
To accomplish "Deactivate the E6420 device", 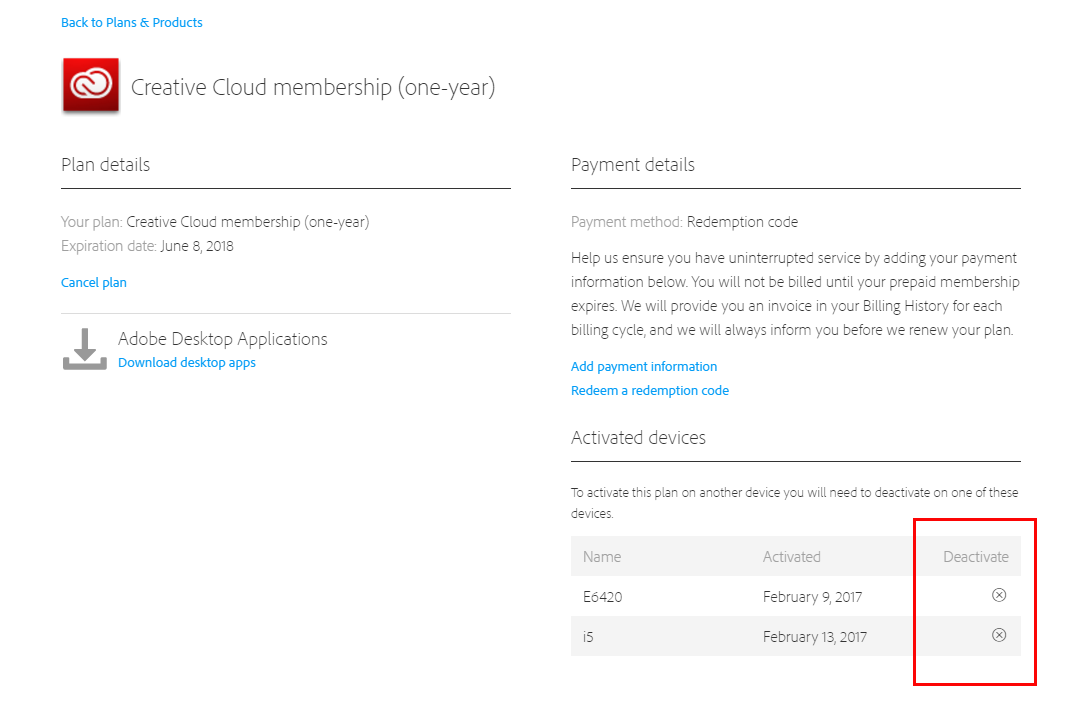I will point(998,595).
